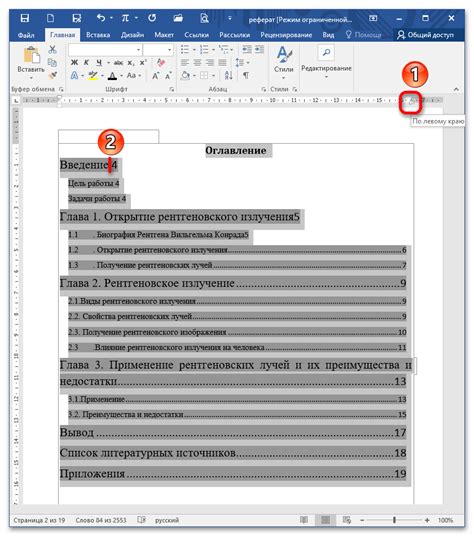
Task: Switch to Print Layout view
Action: tap(325, 520)
